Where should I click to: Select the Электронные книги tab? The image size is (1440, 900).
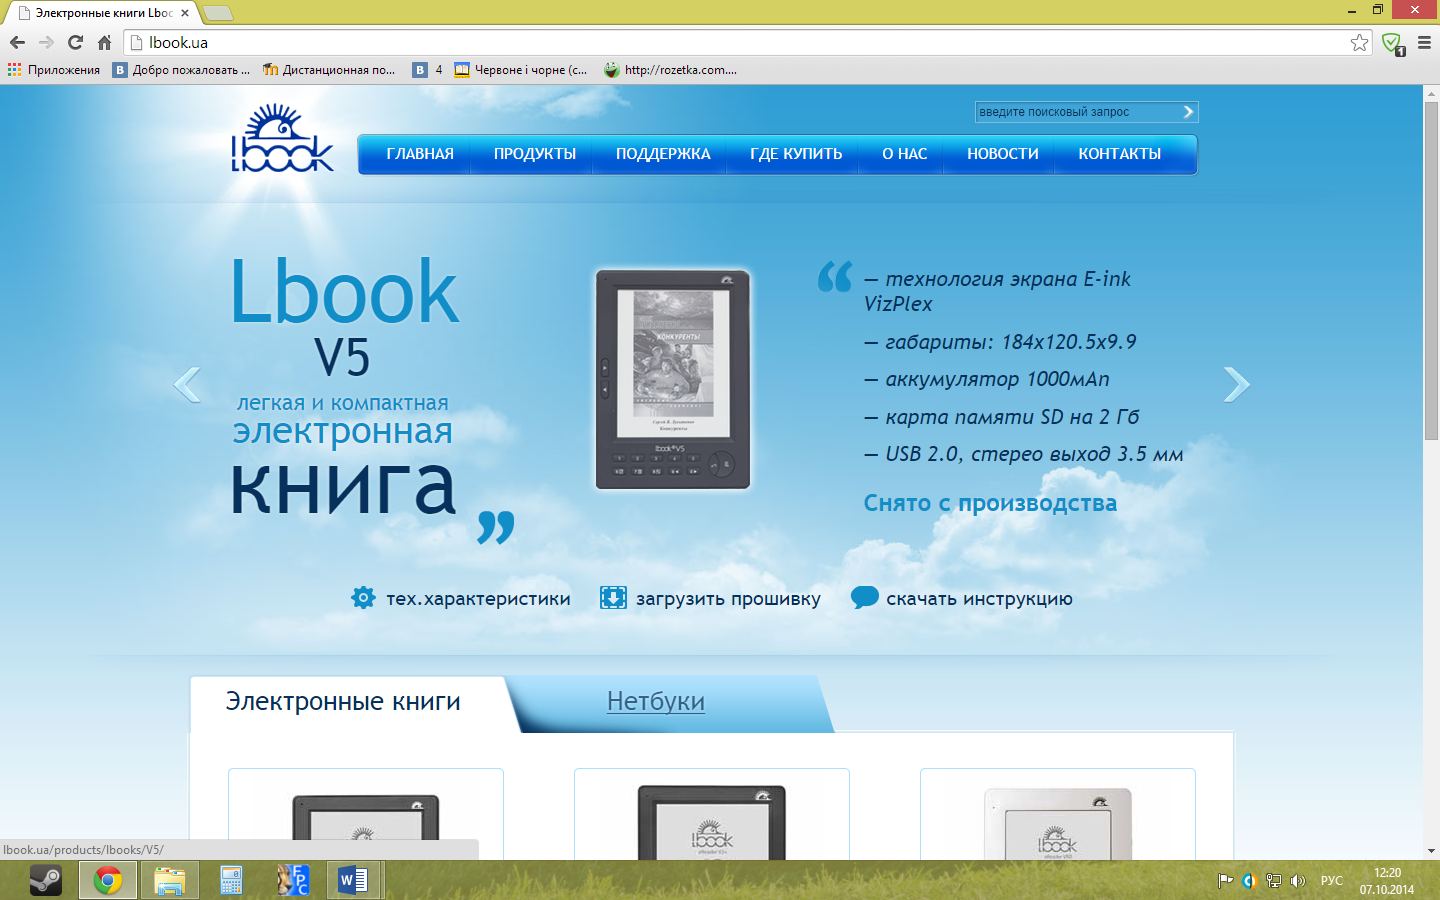pos(343,702)
